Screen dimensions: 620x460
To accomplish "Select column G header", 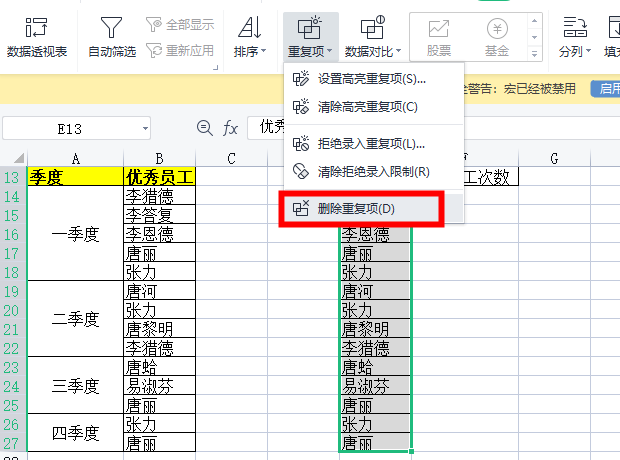I will (554, 159).
